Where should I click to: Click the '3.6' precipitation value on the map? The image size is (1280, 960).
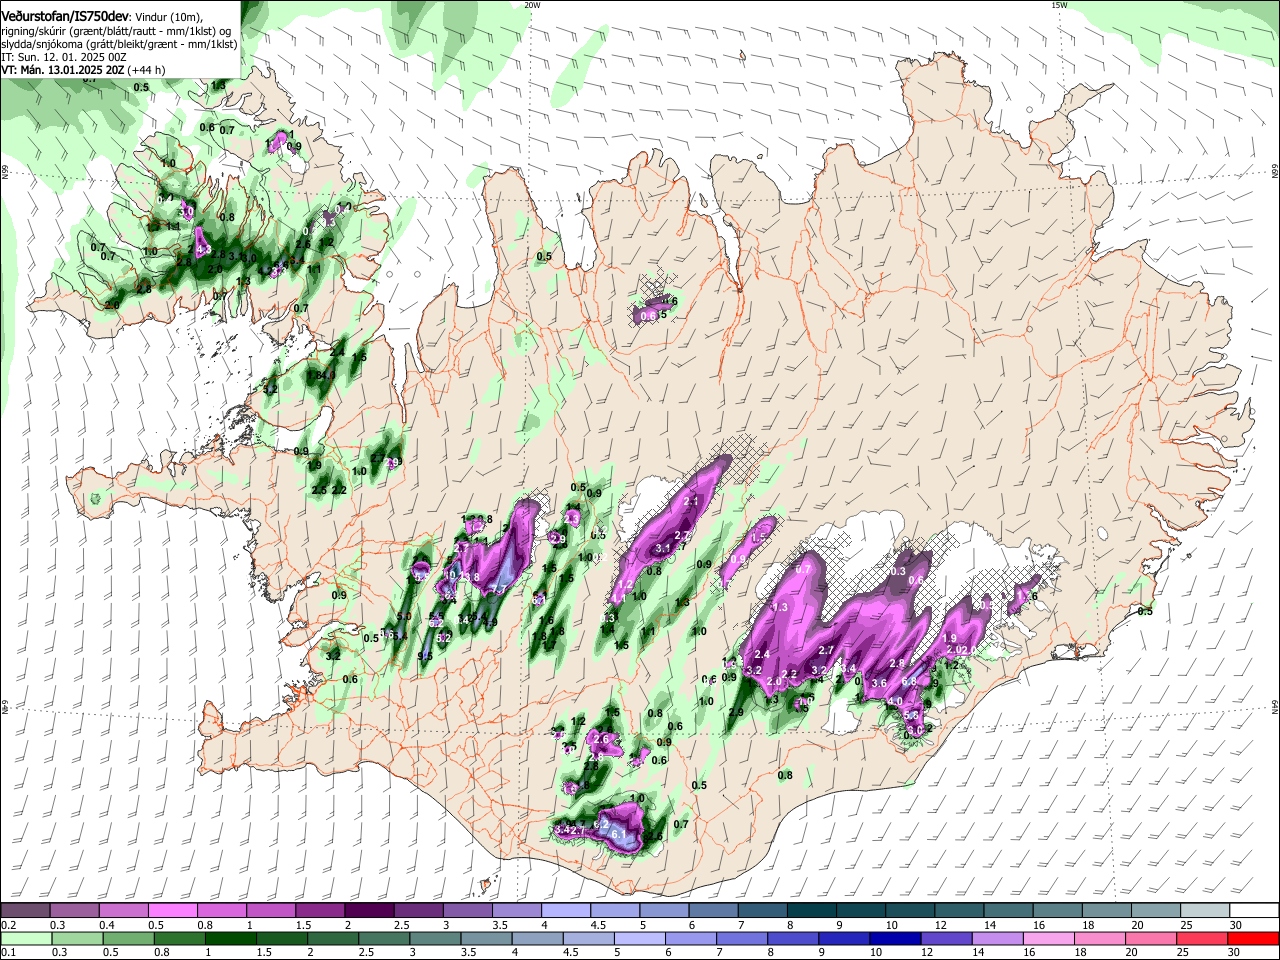pyautogui.click(x=880, y=683)
